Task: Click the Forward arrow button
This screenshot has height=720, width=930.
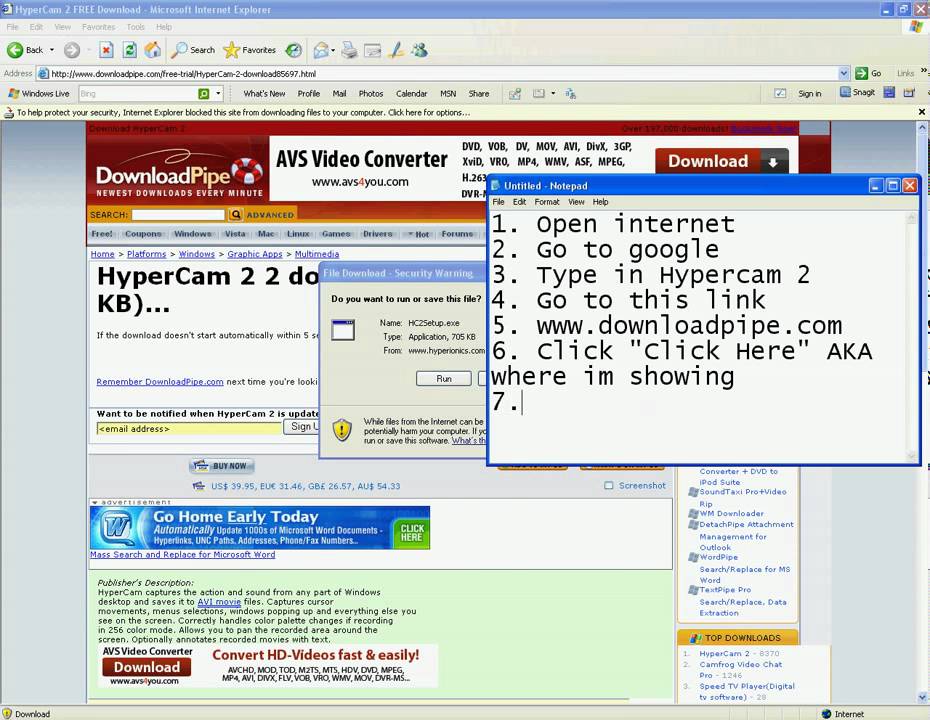Action: (72, 50)
